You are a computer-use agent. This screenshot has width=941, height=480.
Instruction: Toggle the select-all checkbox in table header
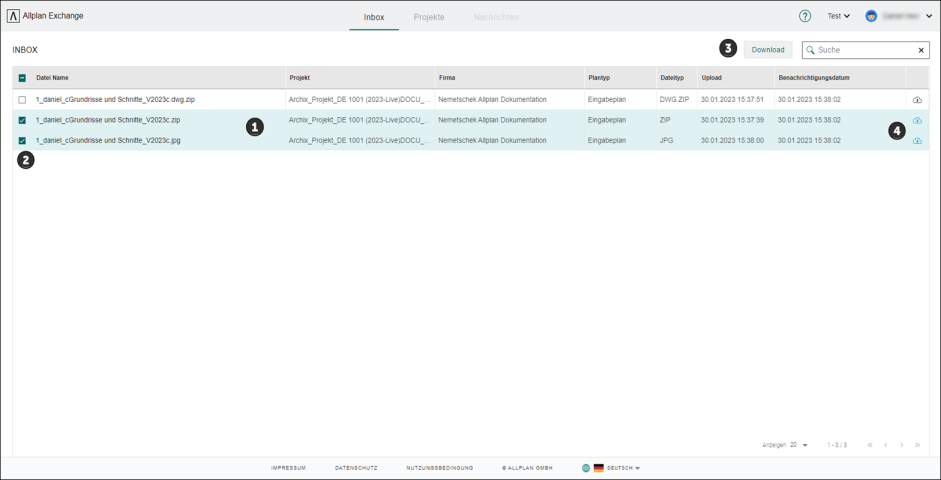[x=22, y=78]
